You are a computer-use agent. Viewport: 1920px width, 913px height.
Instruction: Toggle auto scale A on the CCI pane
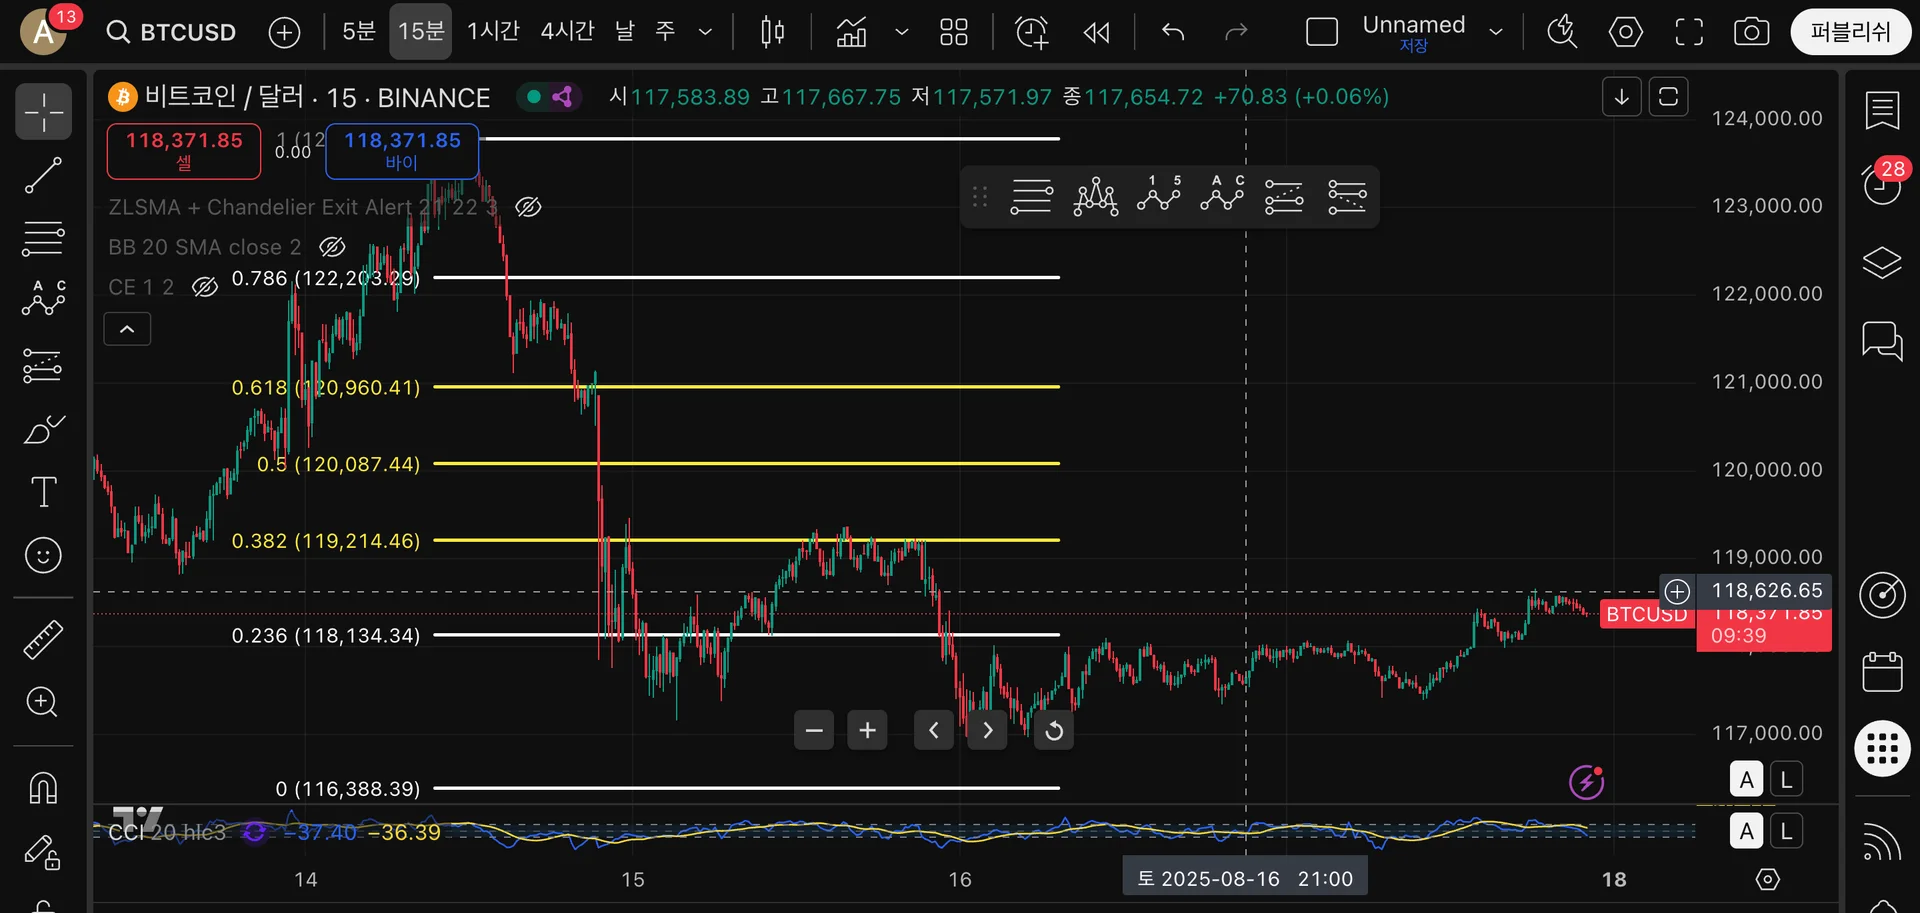coord(1746,831)
